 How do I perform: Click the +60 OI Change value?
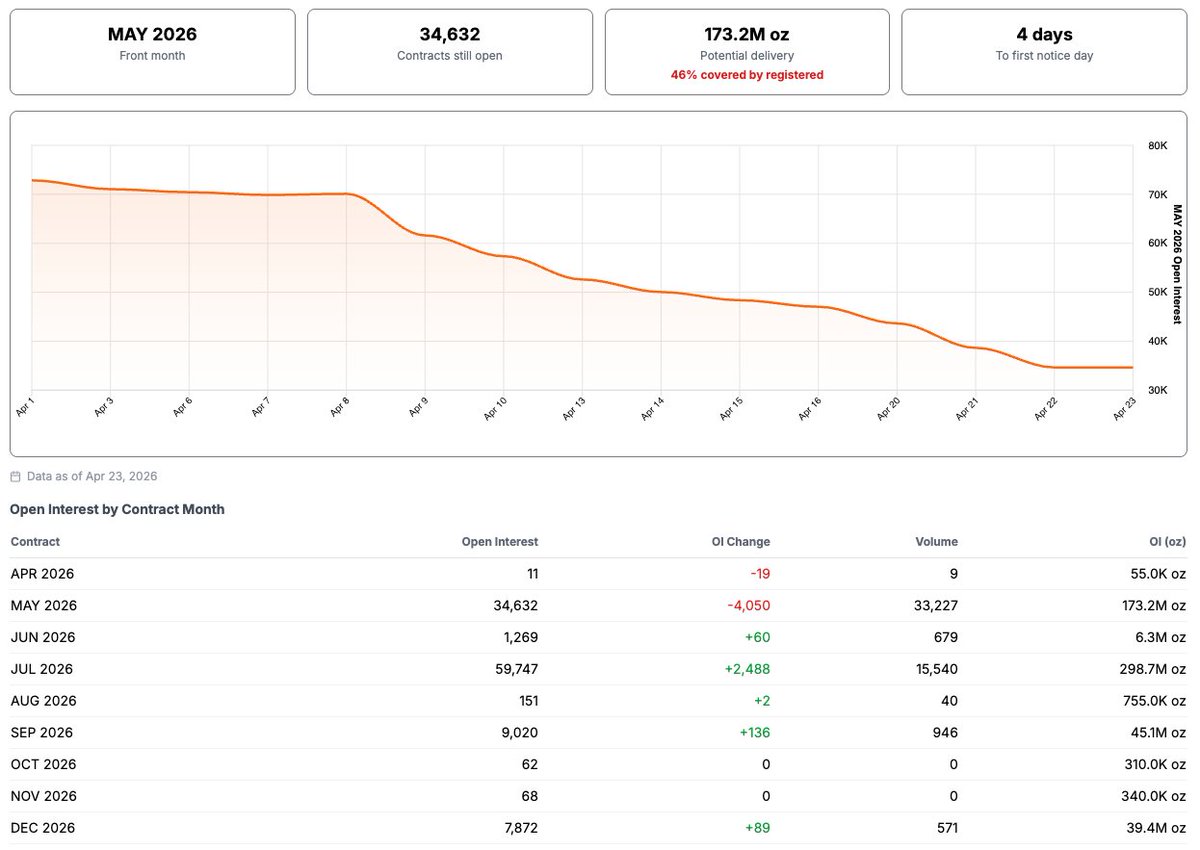pos(758,637)
